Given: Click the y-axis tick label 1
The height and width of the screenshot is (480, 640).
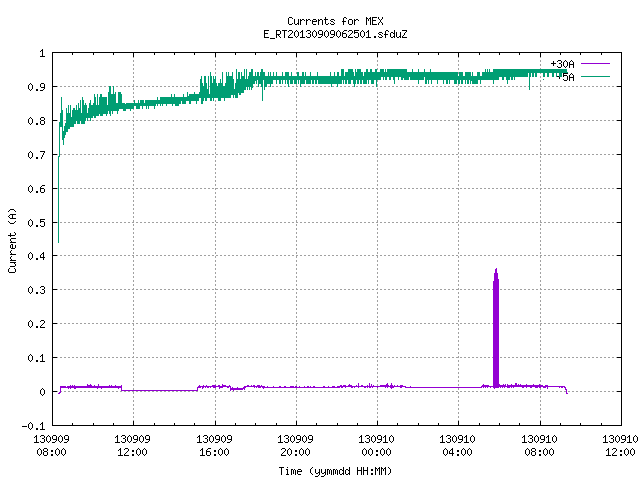Looking at the screenshot, I should tap(42, 53).
